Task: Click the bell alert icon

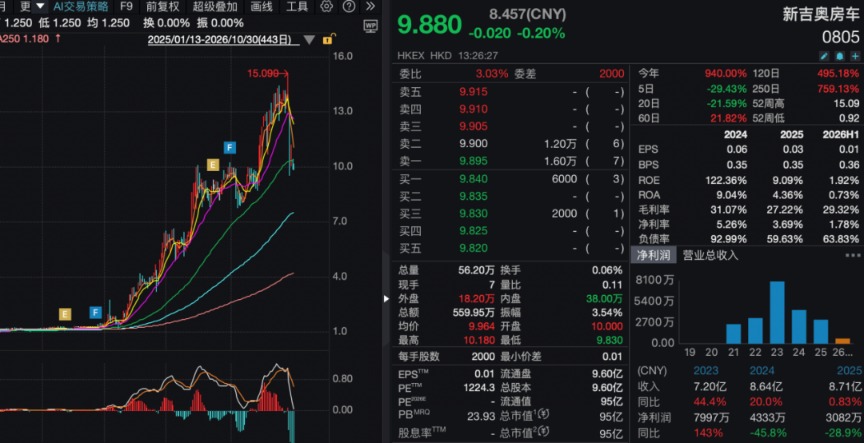Action: pyautogui.click(x=840, y=56)
